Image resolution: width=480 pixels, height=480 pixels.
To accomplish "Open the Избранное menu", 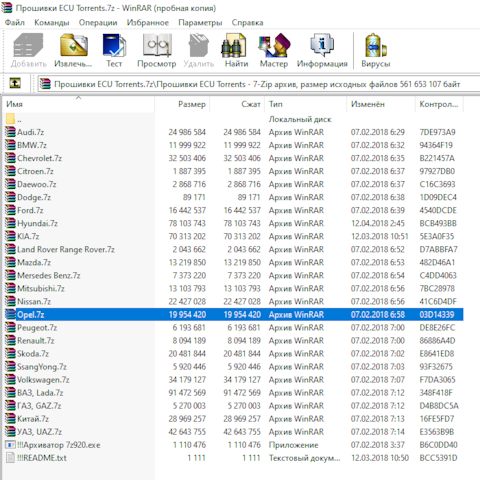I will point(148,23).
